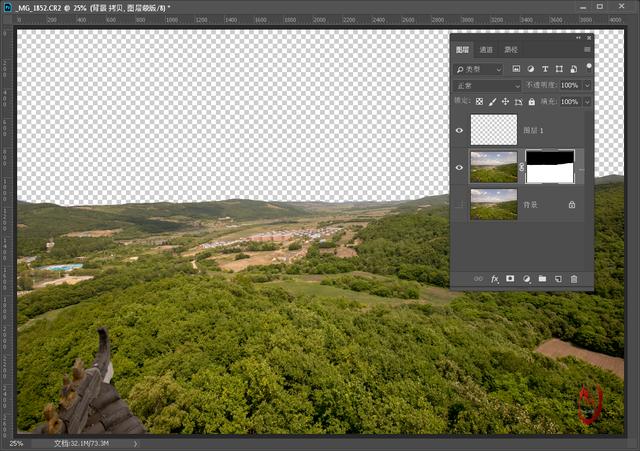
Task: Hide the masked 背景 拷贝 layer
Action: (460, 167)
